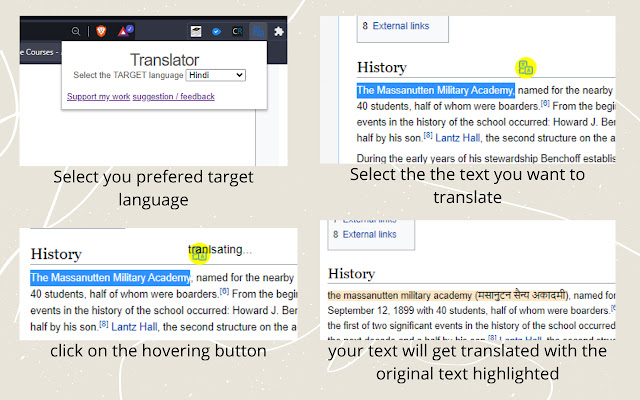Click the 'History' heading in the translated-result screenshot

tap(351, 273)
